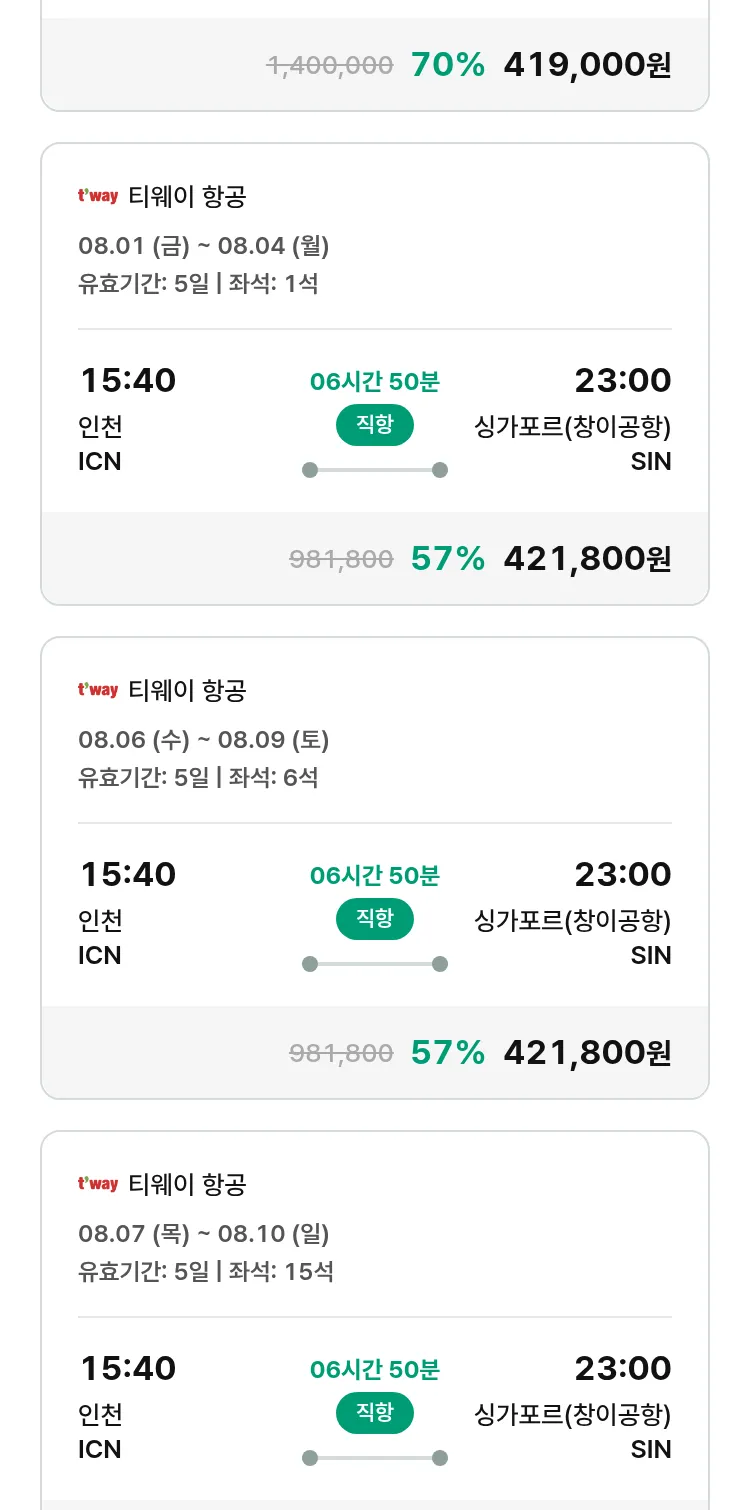Viewport: 750px width, 1510px height.
Task: Tap 싱가포르(창이공항) arrival on 08.06 flight
Action: click(572, 920)
